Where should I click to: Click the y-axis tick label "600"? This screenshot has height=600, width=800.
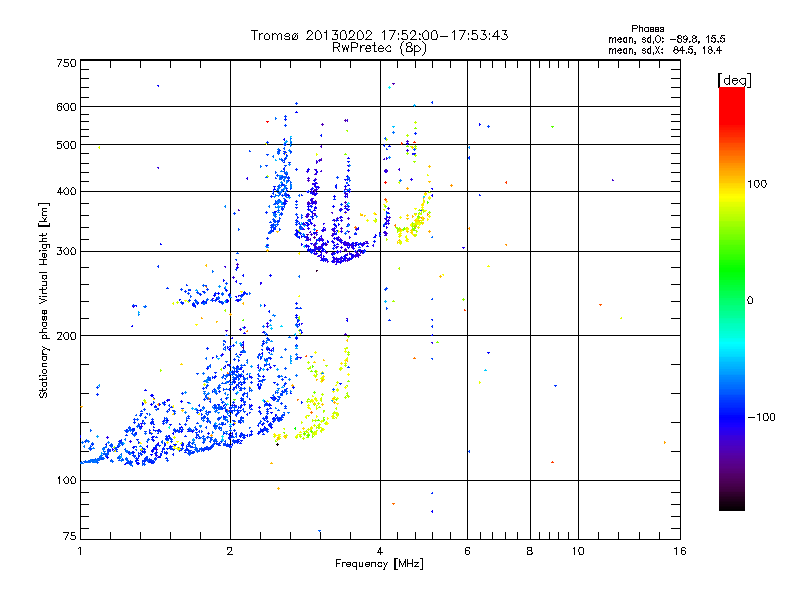click(66, 107)
